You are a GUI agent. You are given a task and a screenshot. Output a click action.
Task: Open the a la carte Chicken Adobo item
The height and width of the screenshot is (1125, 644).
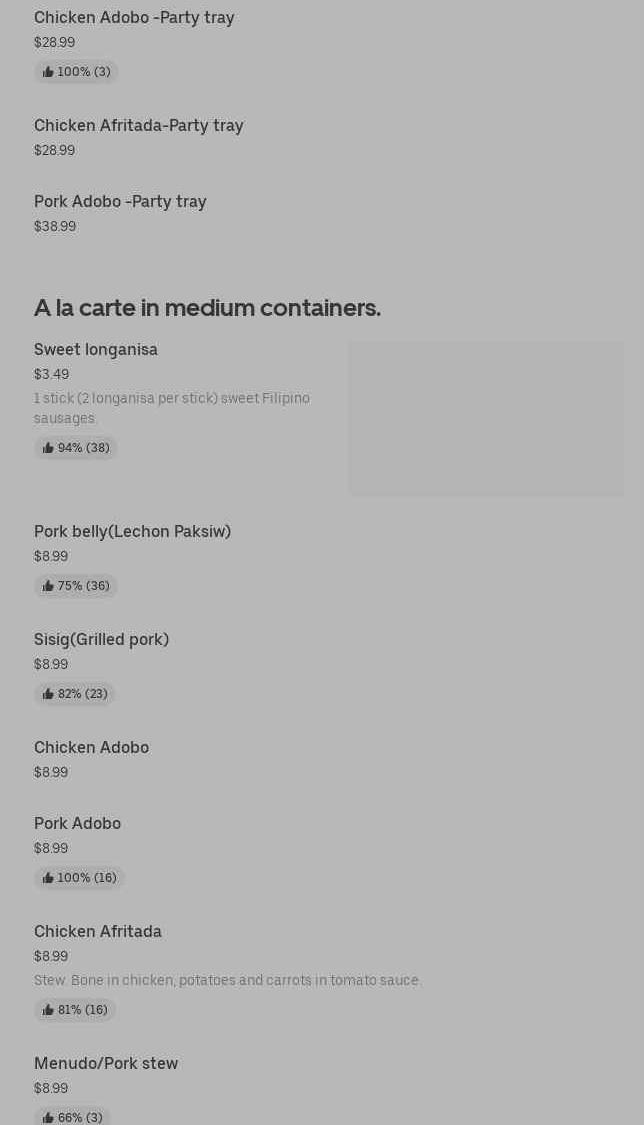click(x=91, y=748)
